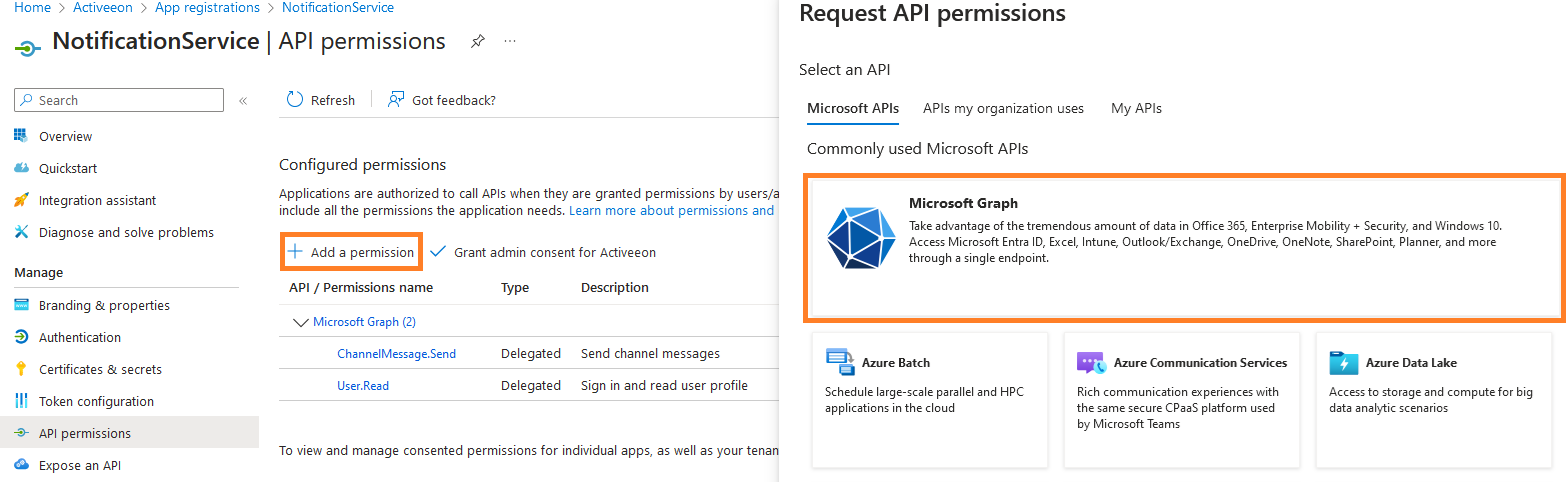Open the more options ellipsis in the title
This screenshot has height=482, width=1566.
point(510,42)
